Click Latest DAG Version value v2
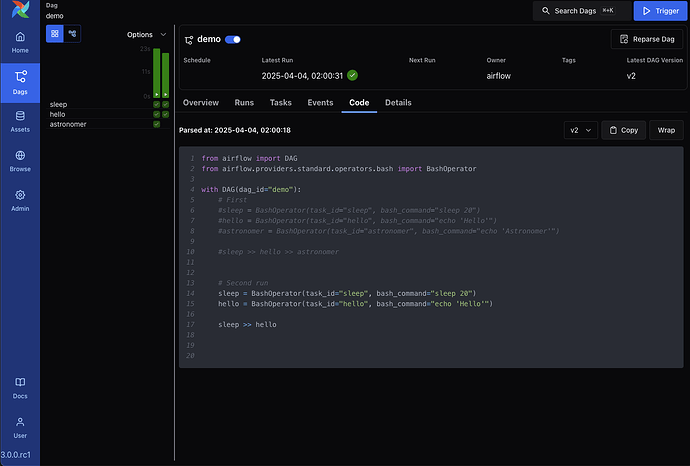The width and height of the screenshot is (690, 466). click(x=631, y=76)
